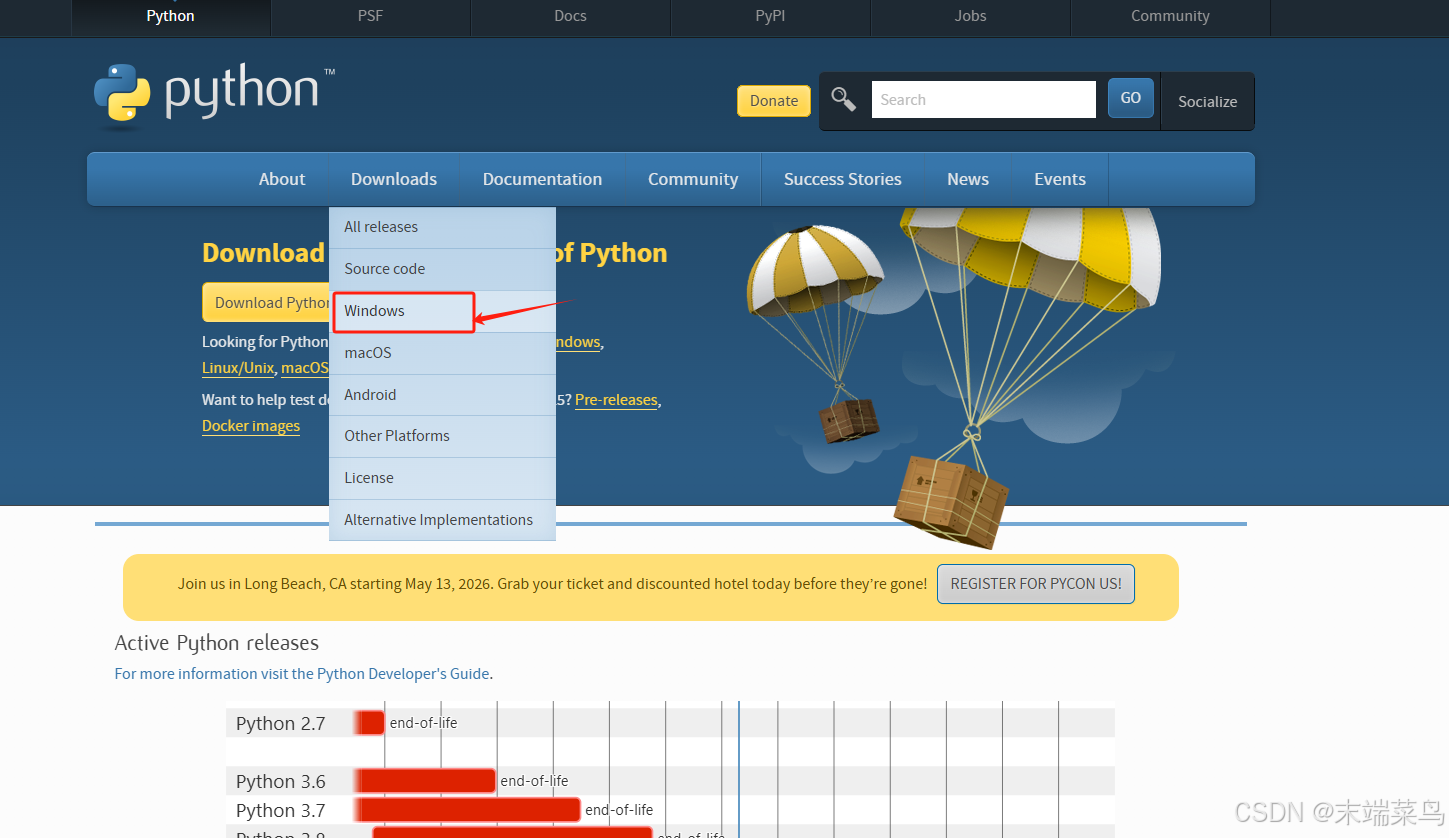Open the About navigation menu
The height and width of the screenshot is (838, 1449).
(x=282, y=179)
